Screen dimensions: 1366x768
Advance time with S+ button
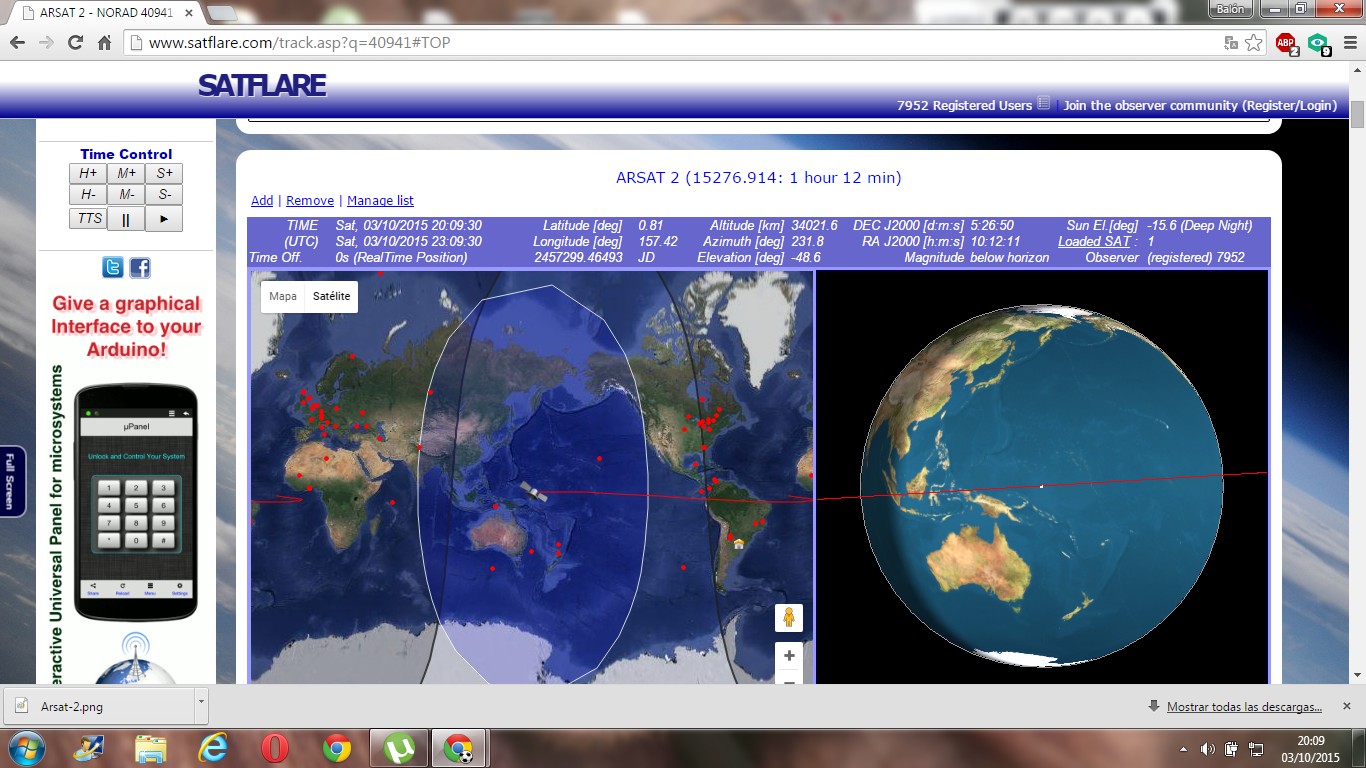point(164,173)
